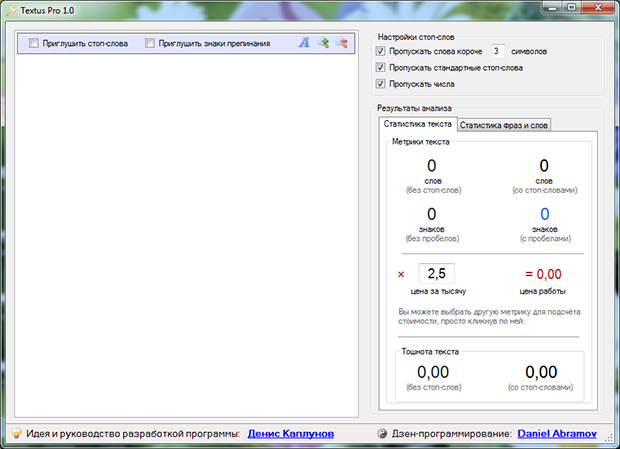This screenshot has width=620, height=449.
Task: Uncheck Пропускать слова короче checkbox
Action: [x=380, y=51]
